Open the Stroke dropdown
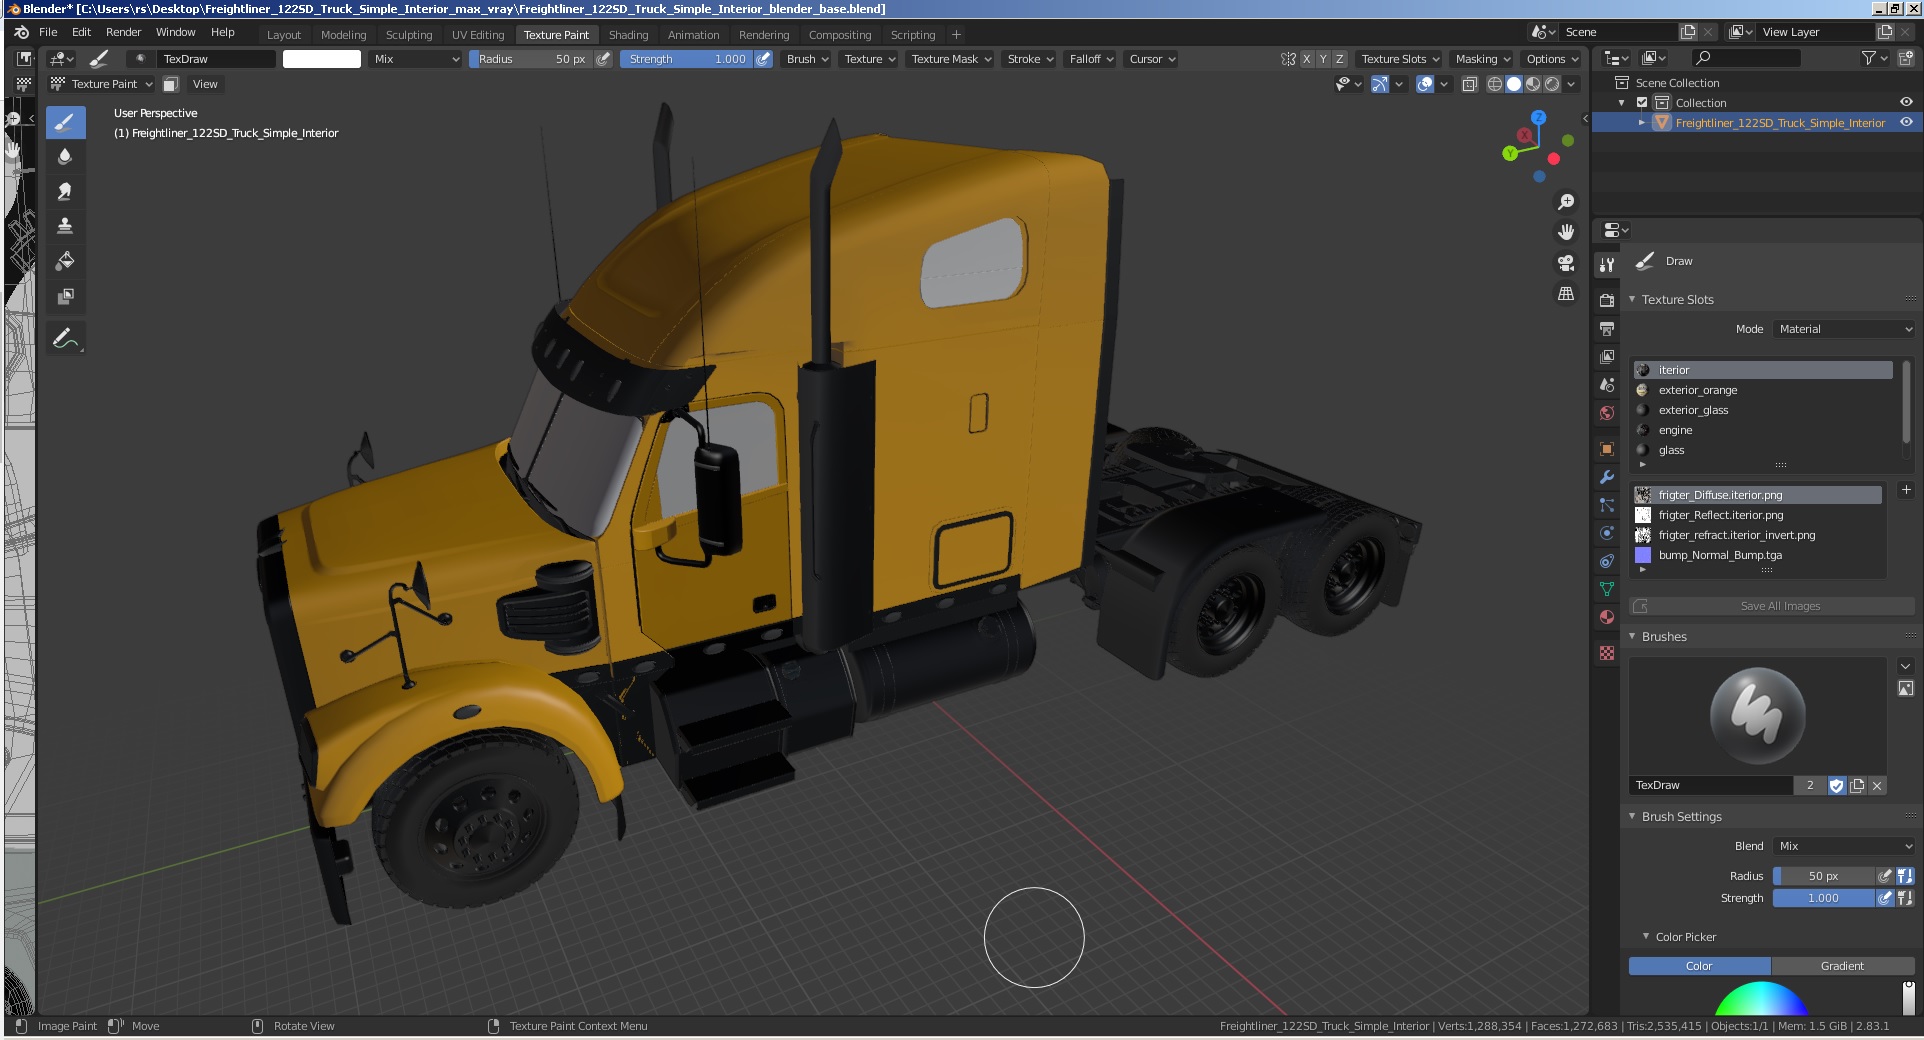The height and width of the screenshot is (1040, 1924). [1030, 59]
